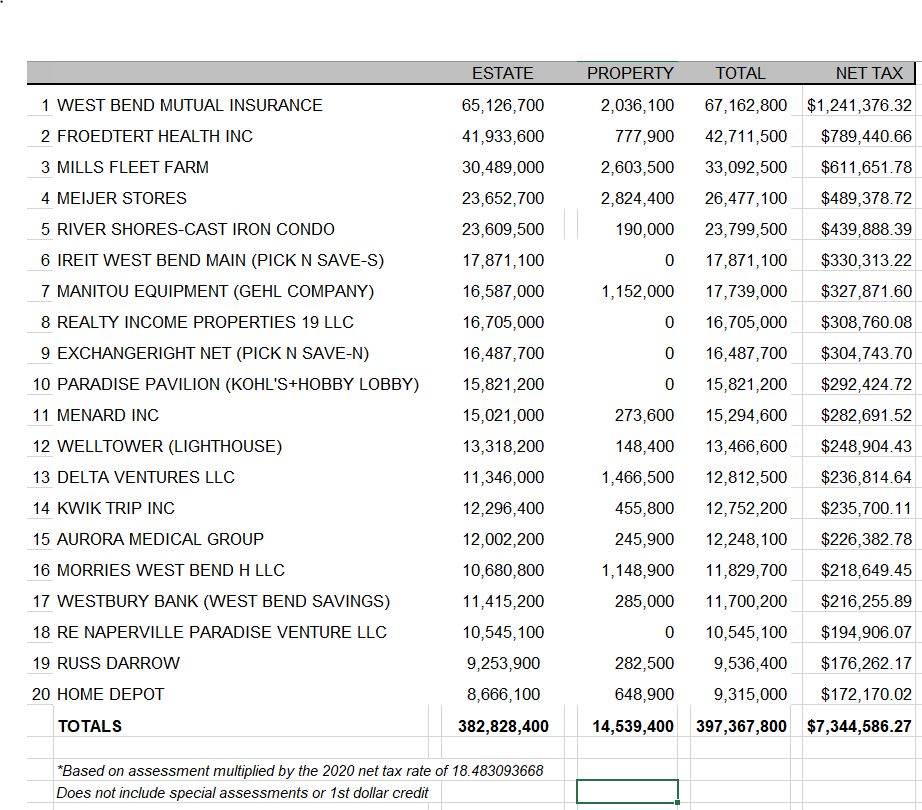Click HOME DEPOT cell
The width and height of the screenshot is (922, 810).
[110, 695]
